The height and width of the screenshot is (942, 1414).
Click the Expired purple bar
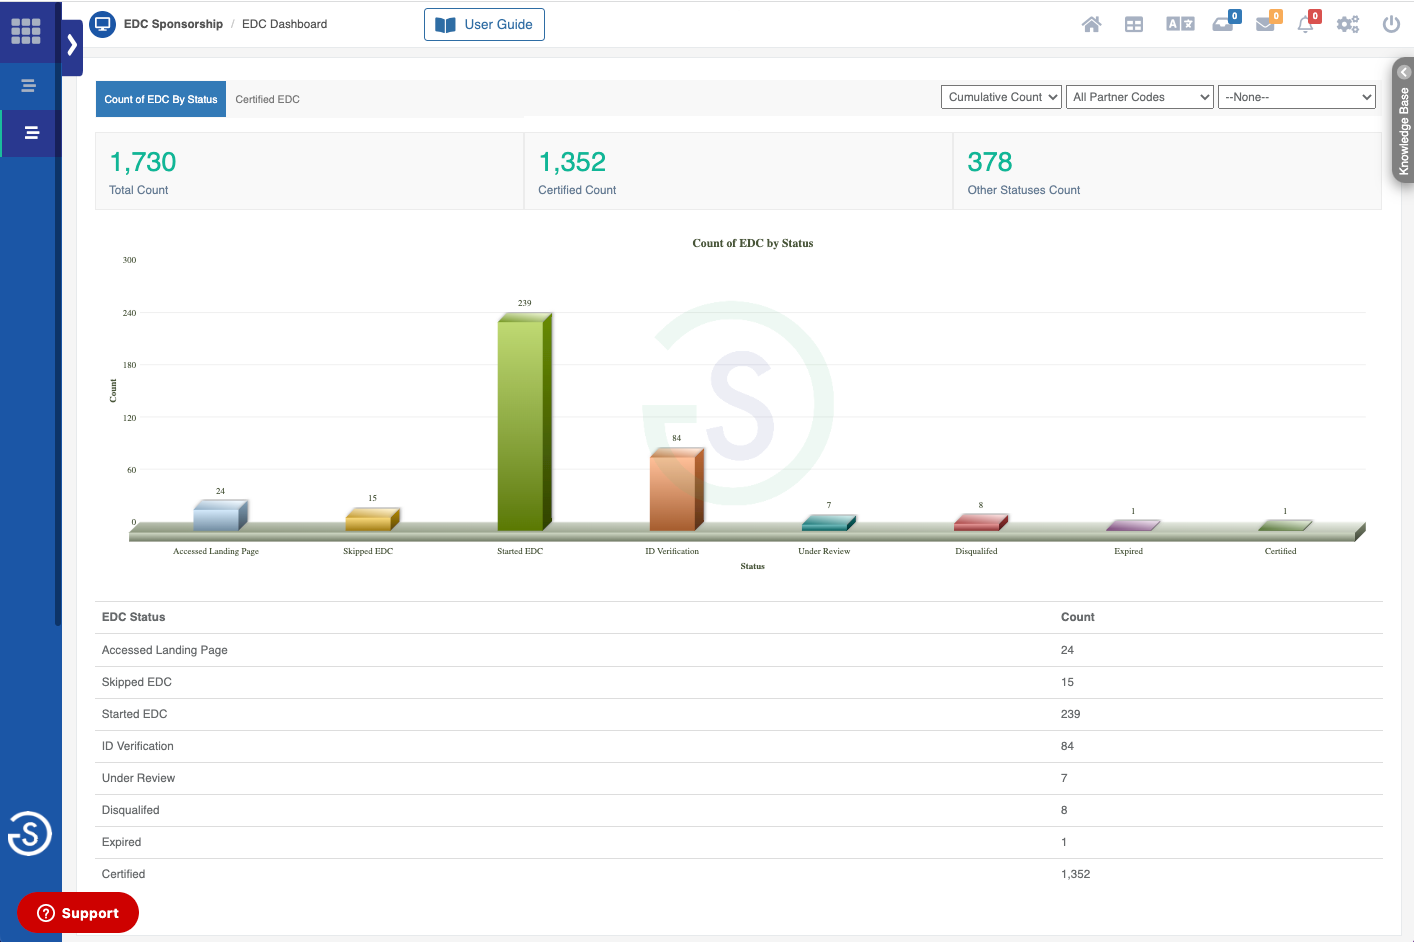(x=1132, y=525)
